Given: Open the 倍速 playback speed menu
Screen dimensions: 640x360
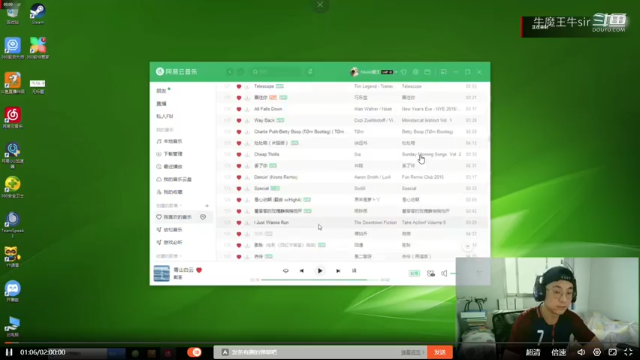Looking at the screenshot, I should (x=558, y=352).
